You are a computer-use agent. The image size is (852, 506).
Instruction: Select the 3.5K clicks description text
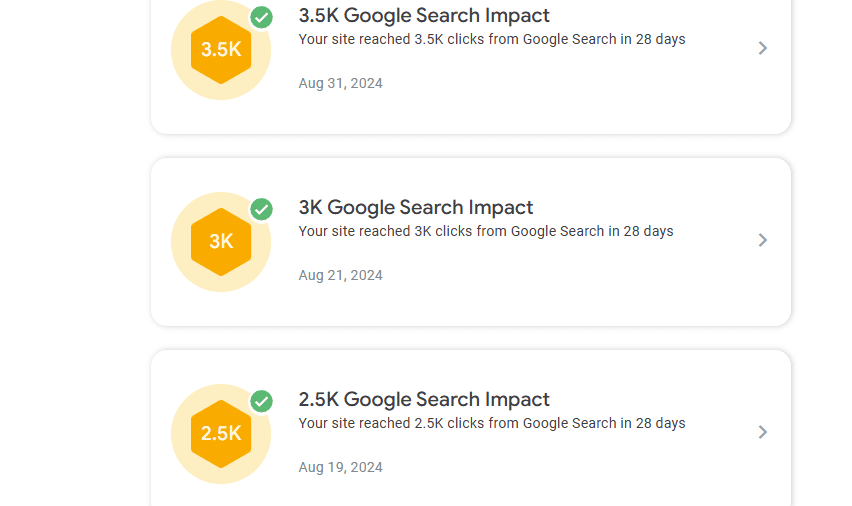[492, 39]
